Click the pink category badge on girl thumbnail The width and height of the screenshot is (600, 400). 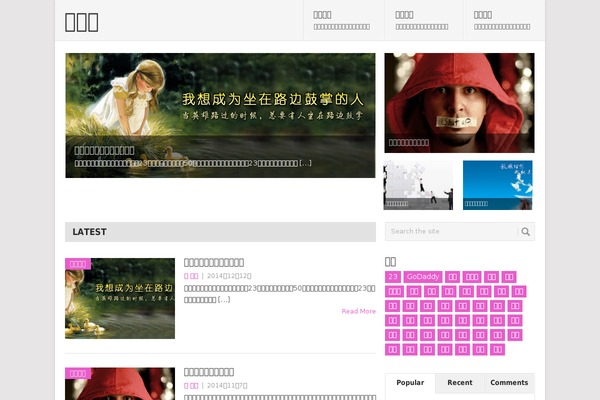(78, 264)
